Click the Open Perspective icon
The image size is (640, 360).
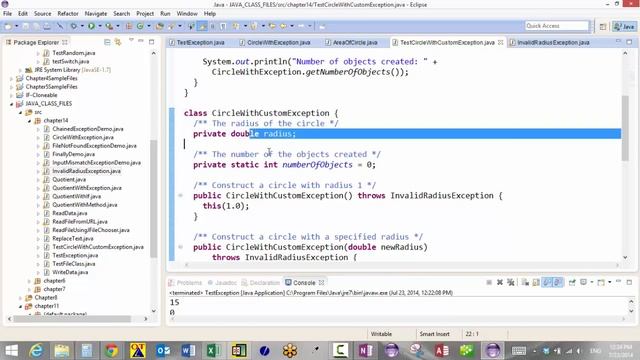point(603,27)
